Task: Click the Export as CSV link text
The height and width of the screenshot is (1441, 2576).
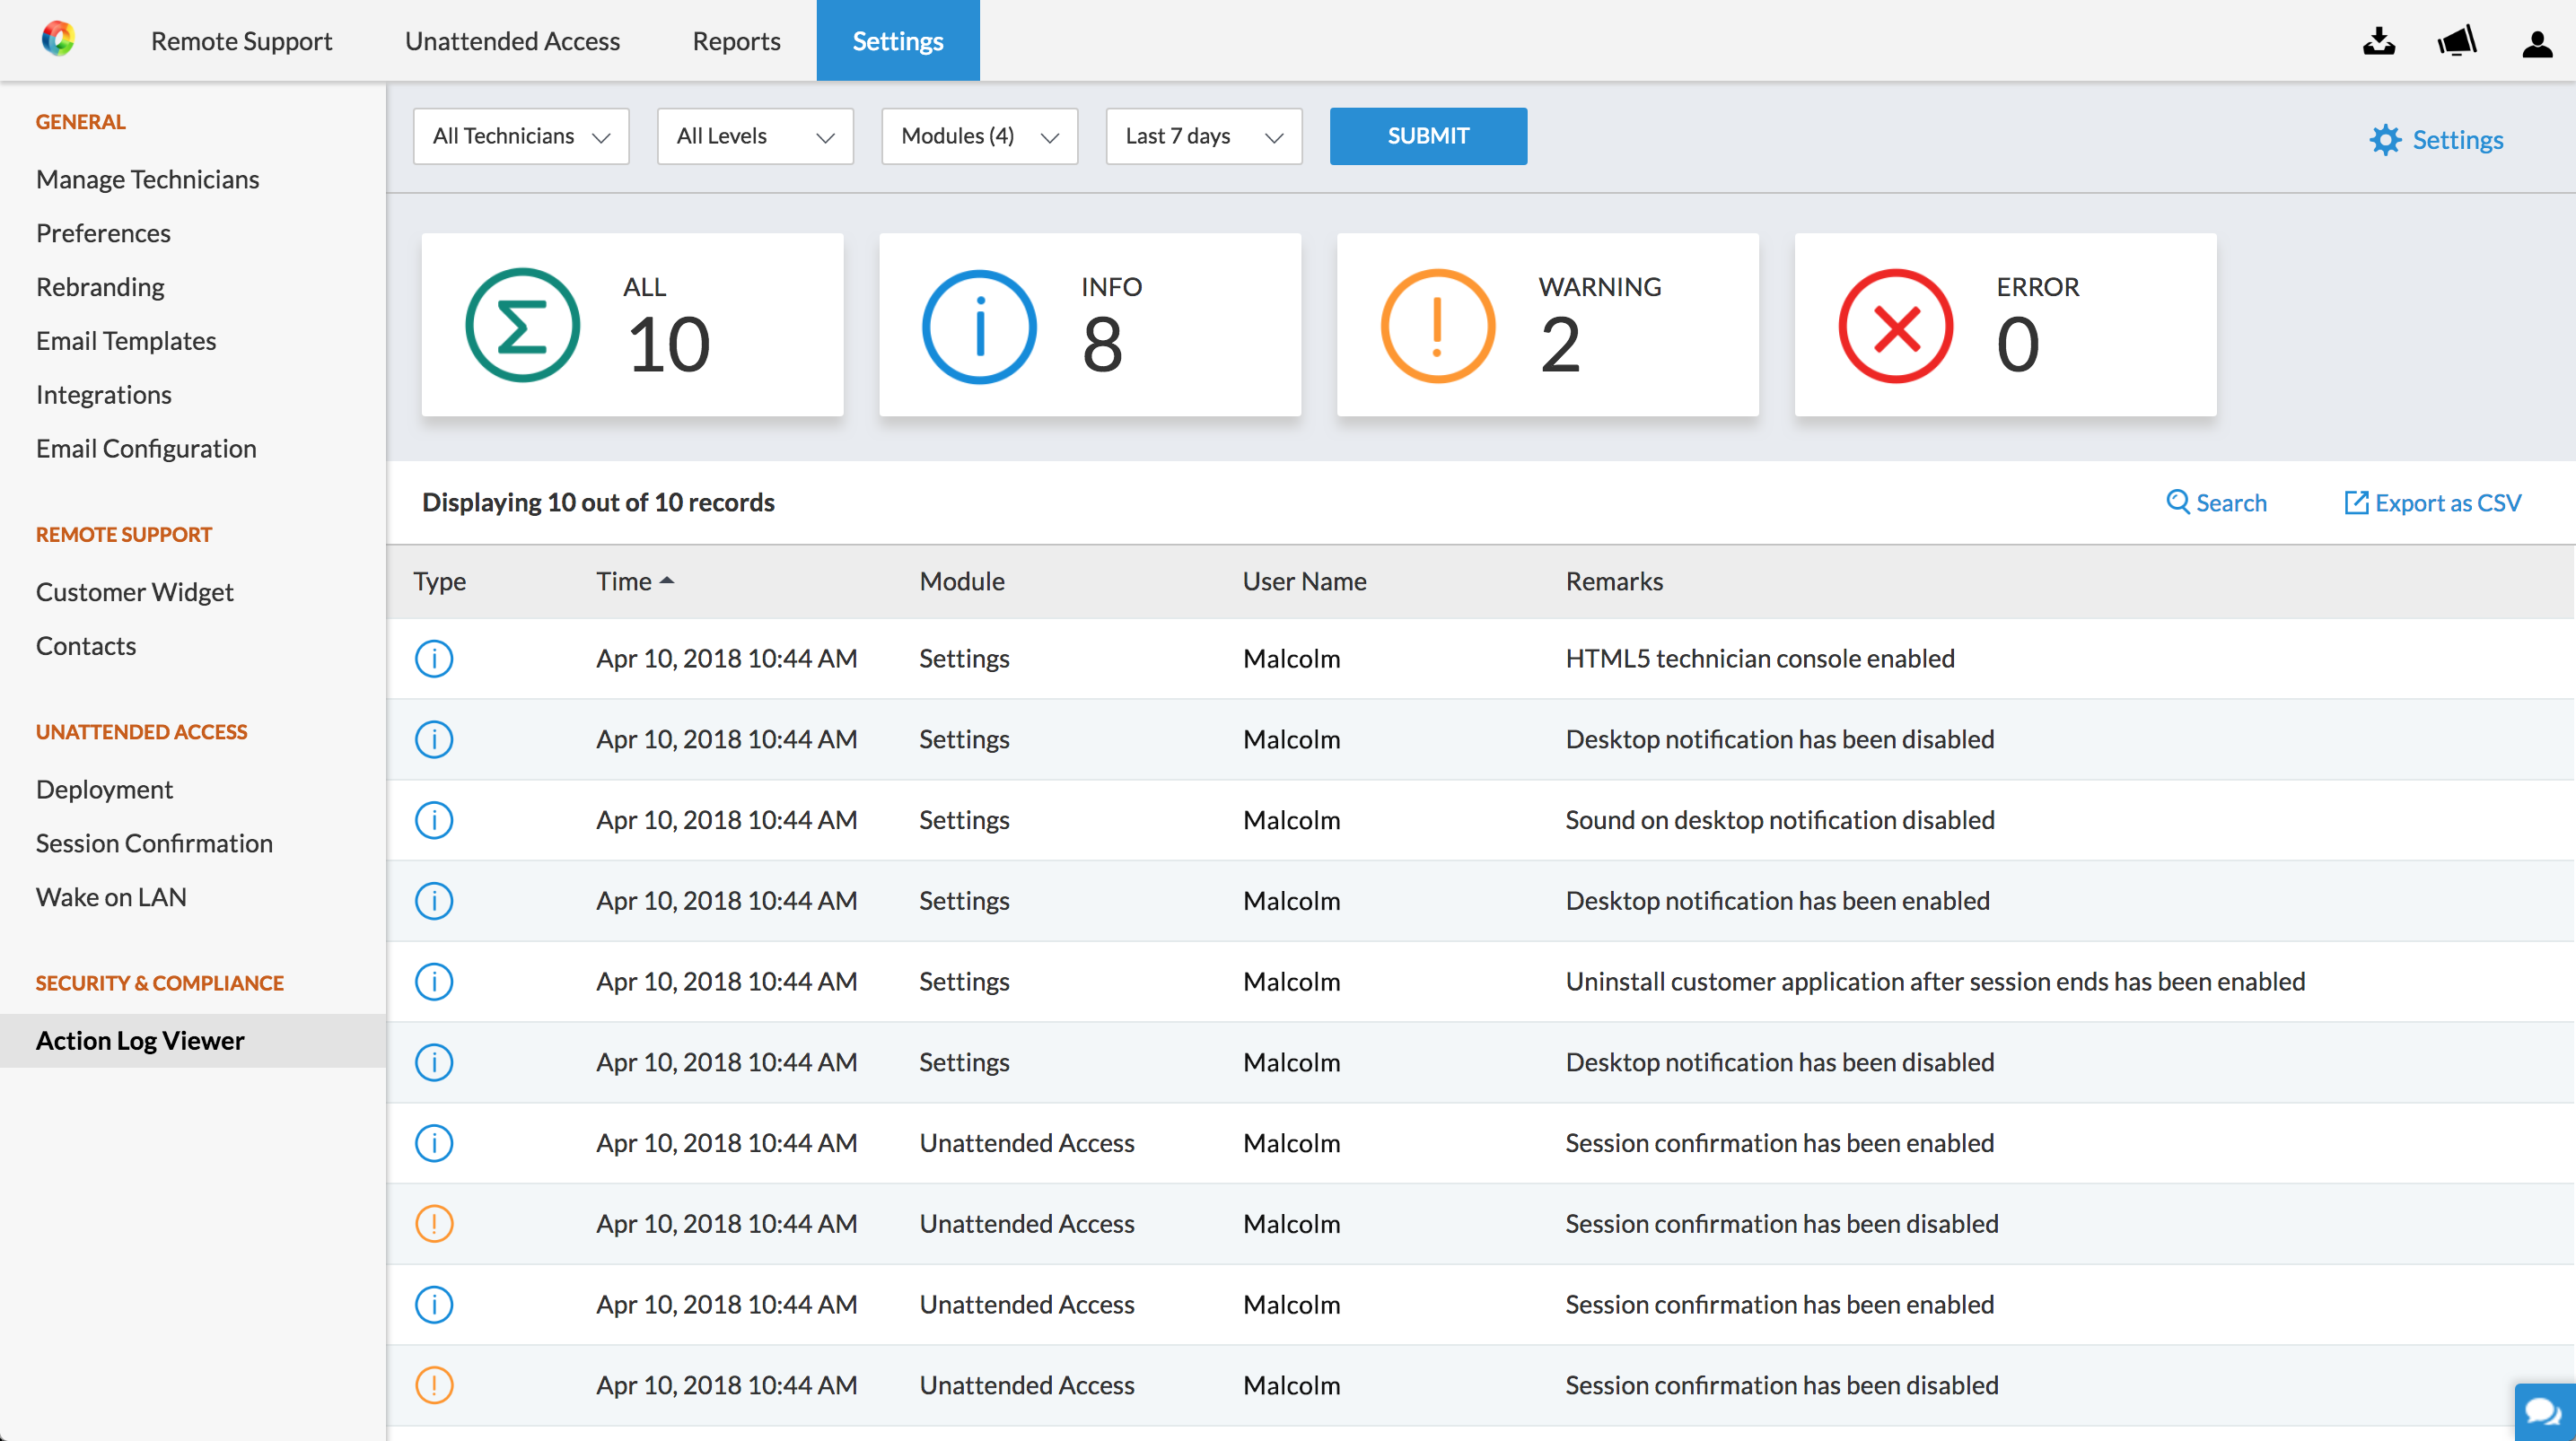Action: tap(2448, 502)
